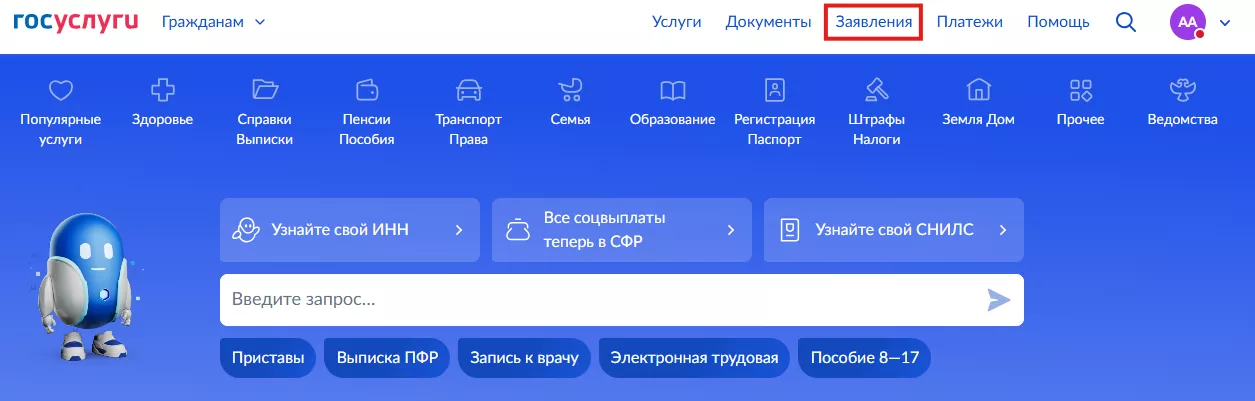This screenshot has width=1255, height=401.
Task: Open the Помощь section
Action: [x=1059, y=22]
